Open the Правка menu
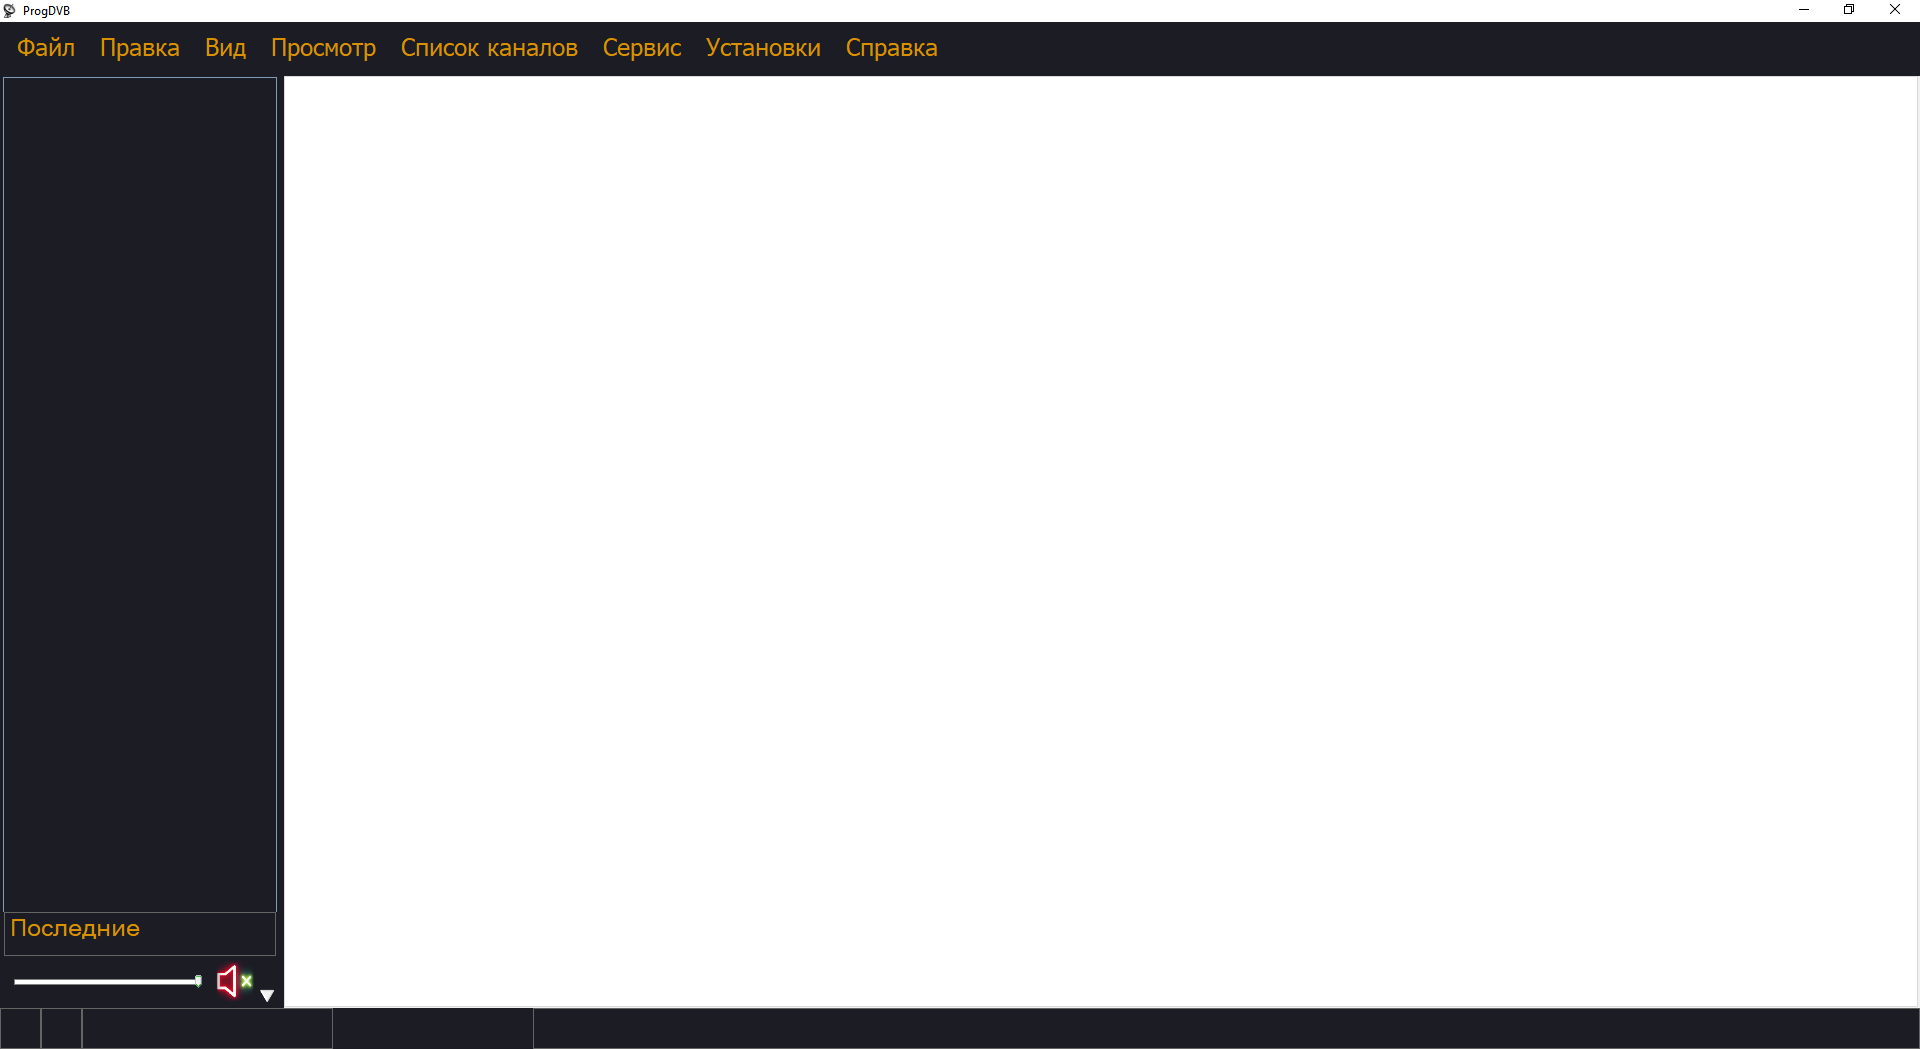The height and width of the screenshot is (1049, 1920). [140, 48]
